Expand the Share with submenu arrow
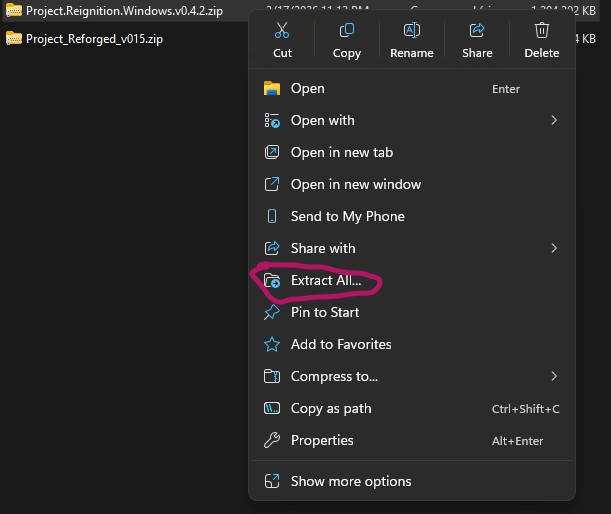 553,248
